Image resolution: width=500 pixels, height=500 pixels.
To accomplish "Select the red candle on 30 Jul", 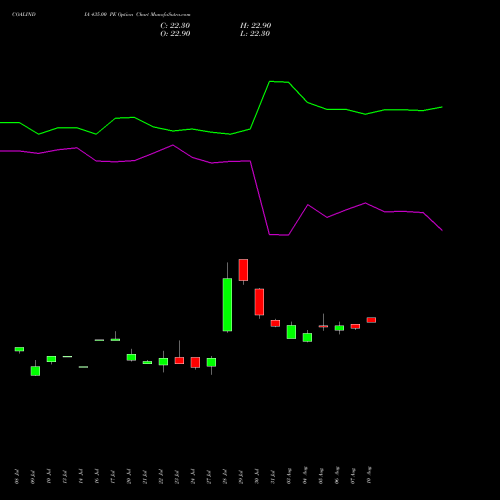I will click(259, 302).
